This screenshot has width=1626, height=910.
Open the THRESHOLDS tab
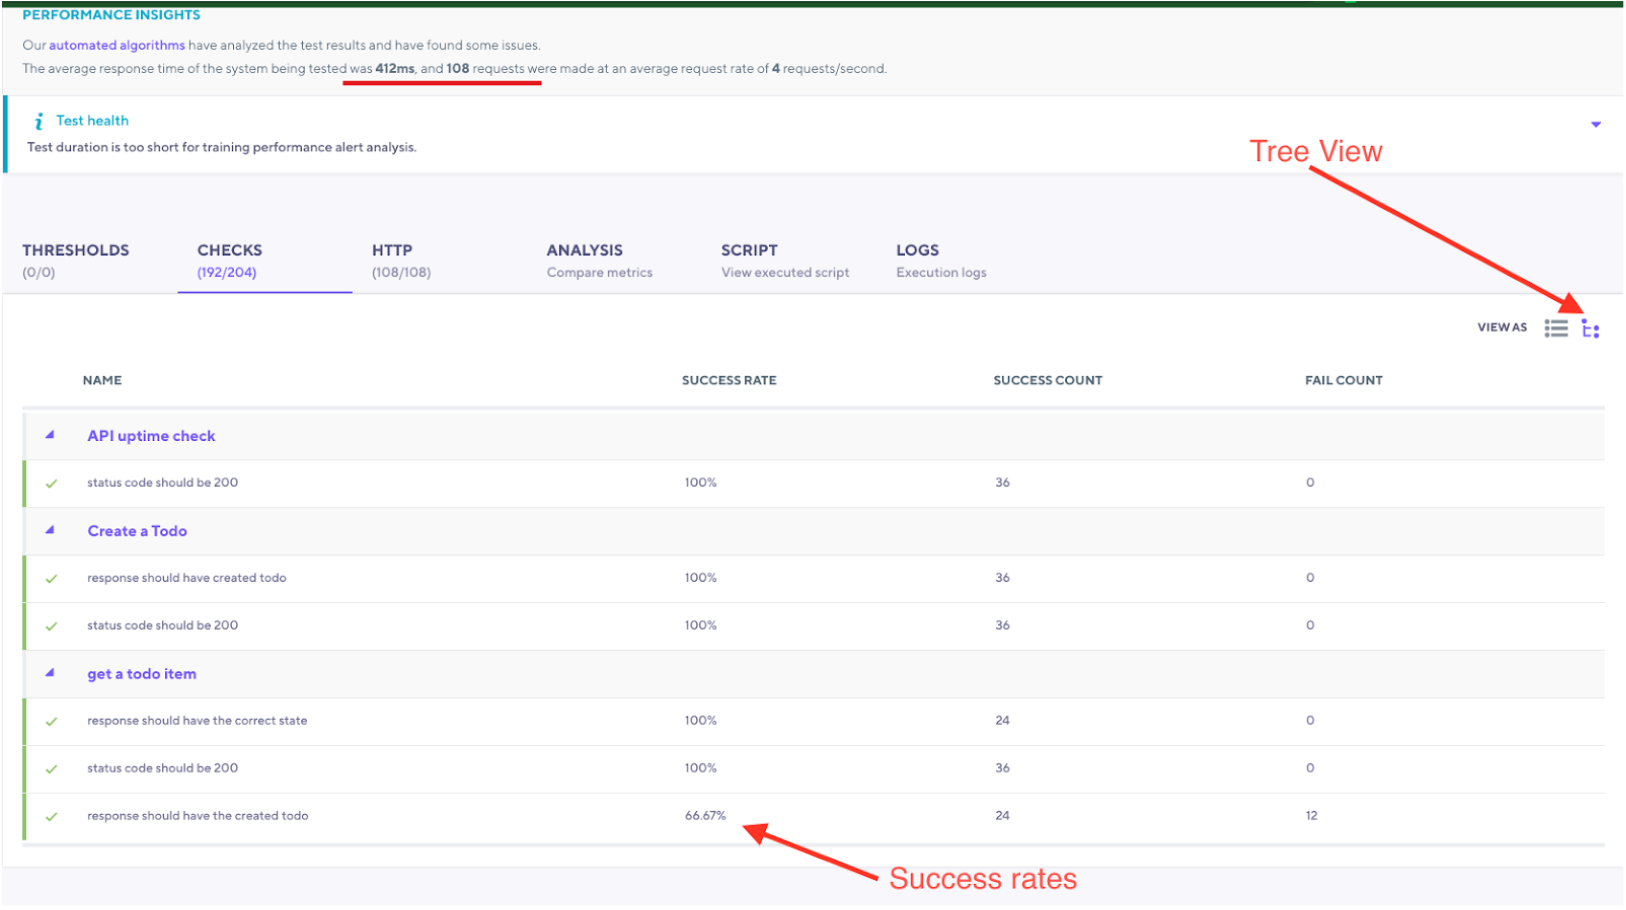coord(76,260)
